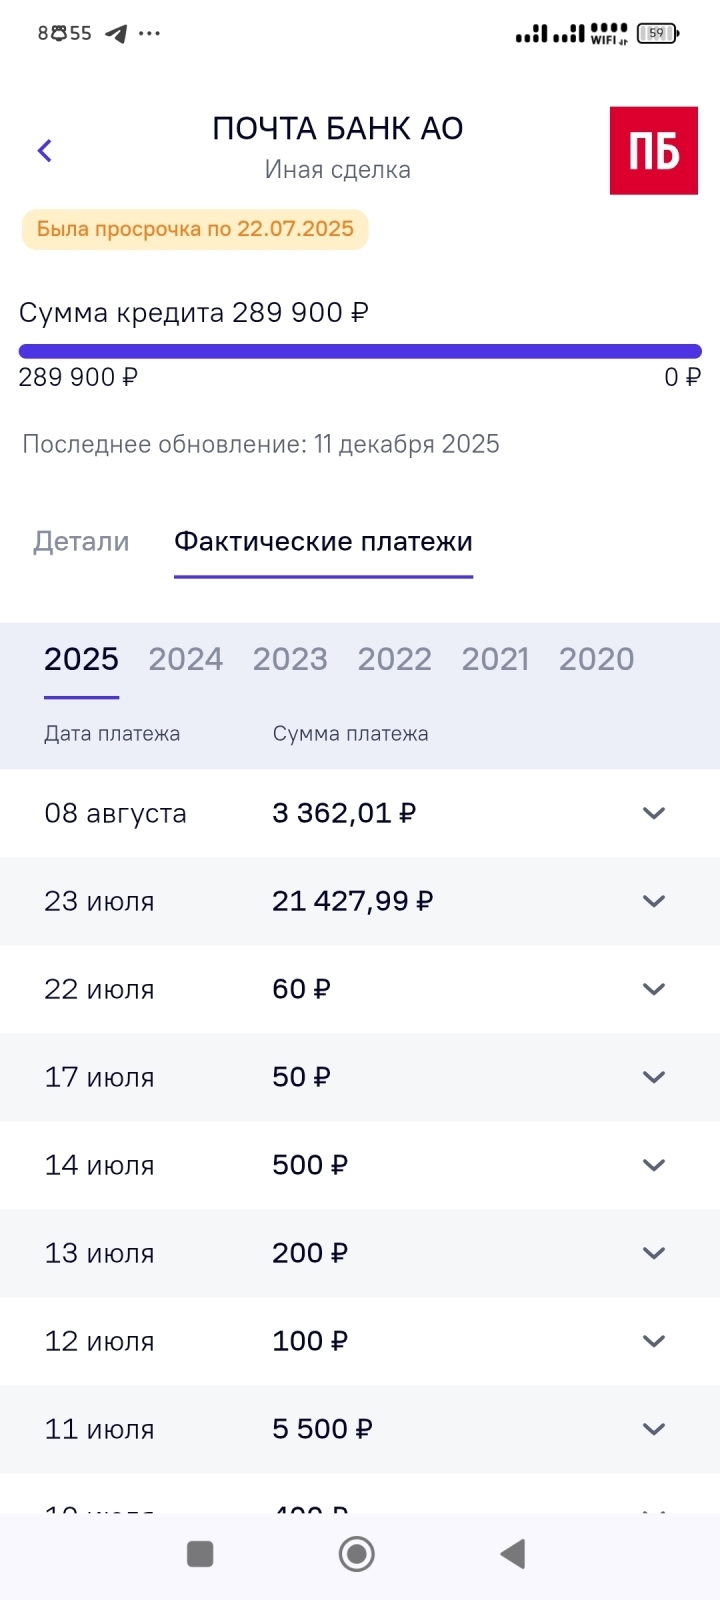Expand the 14 июля 500 ₽ payment
The image size is (720, 1600).
click(653, 1165)
